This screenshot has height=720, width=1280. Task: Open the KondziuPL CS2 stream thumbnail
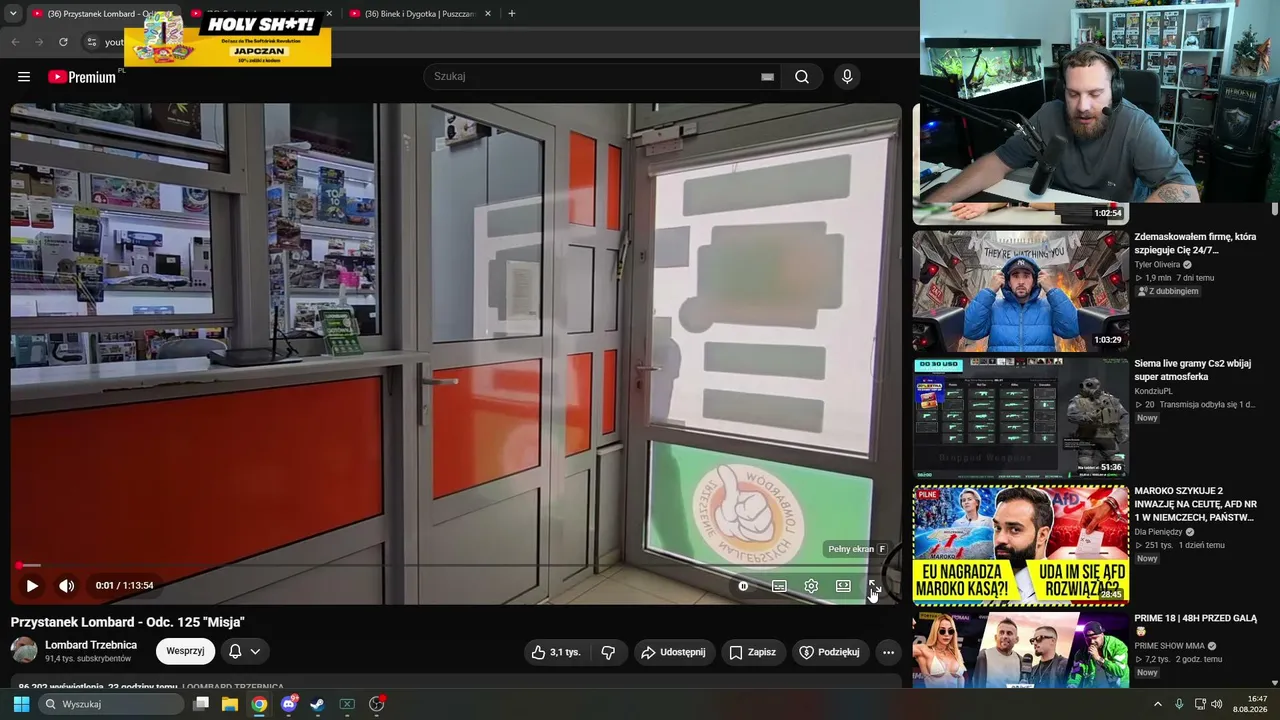pos(1021,418)
